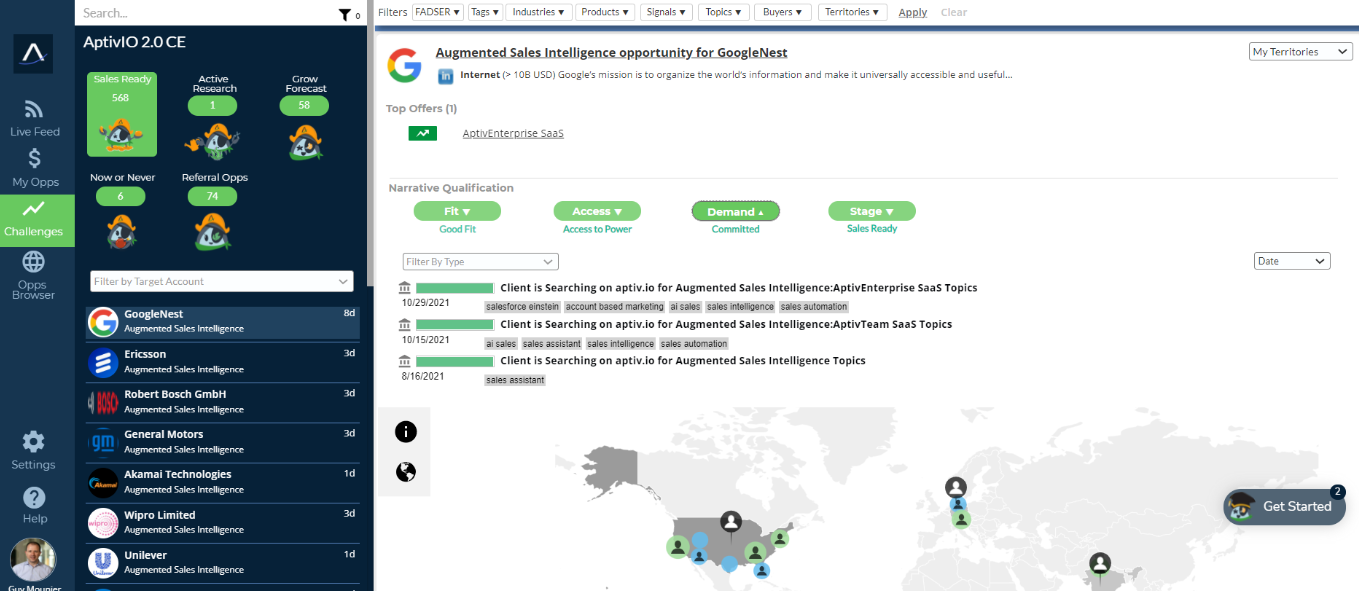Select the Unilever account row
Image resolution: width=1359 pixels, height=591 pixels.
point(222,563)
